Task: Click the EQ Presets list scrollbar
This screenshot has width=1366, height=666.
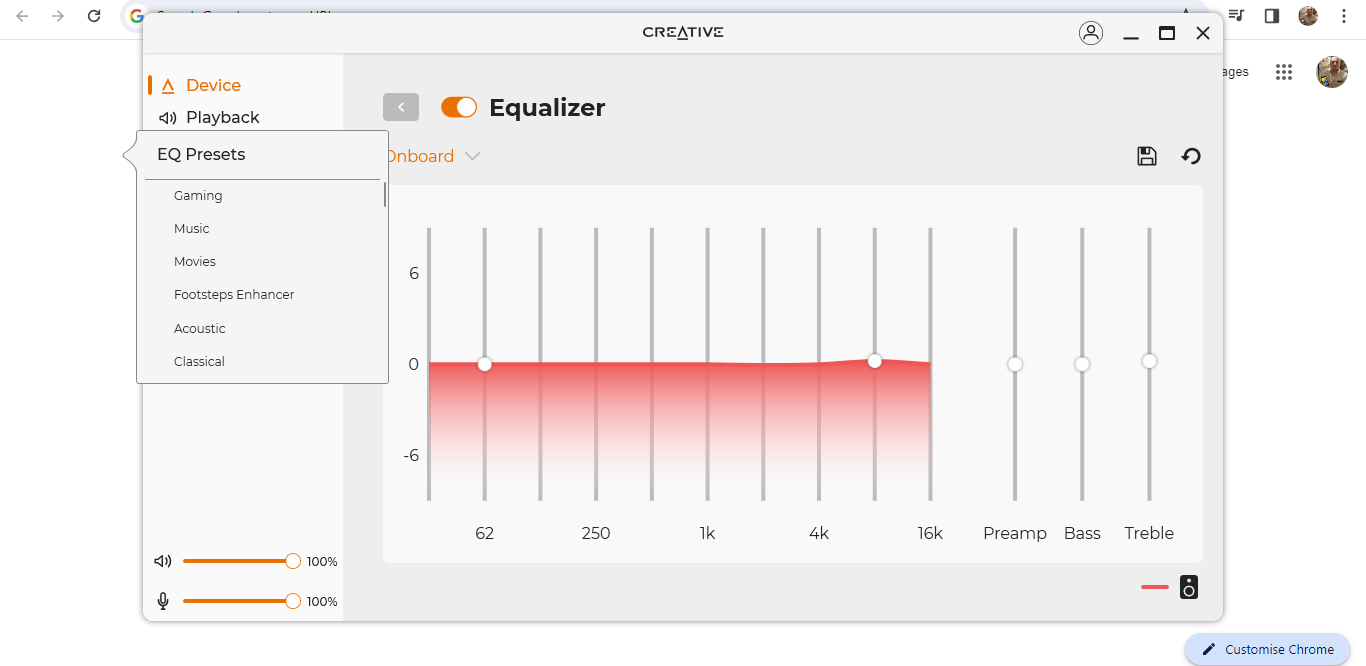Action: coord(385,195)
